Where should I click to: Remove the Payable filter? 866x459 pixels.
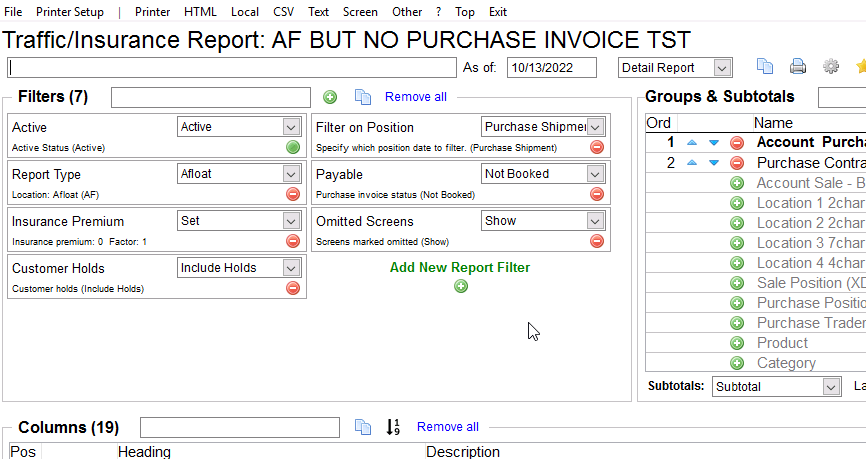point(596,194)
